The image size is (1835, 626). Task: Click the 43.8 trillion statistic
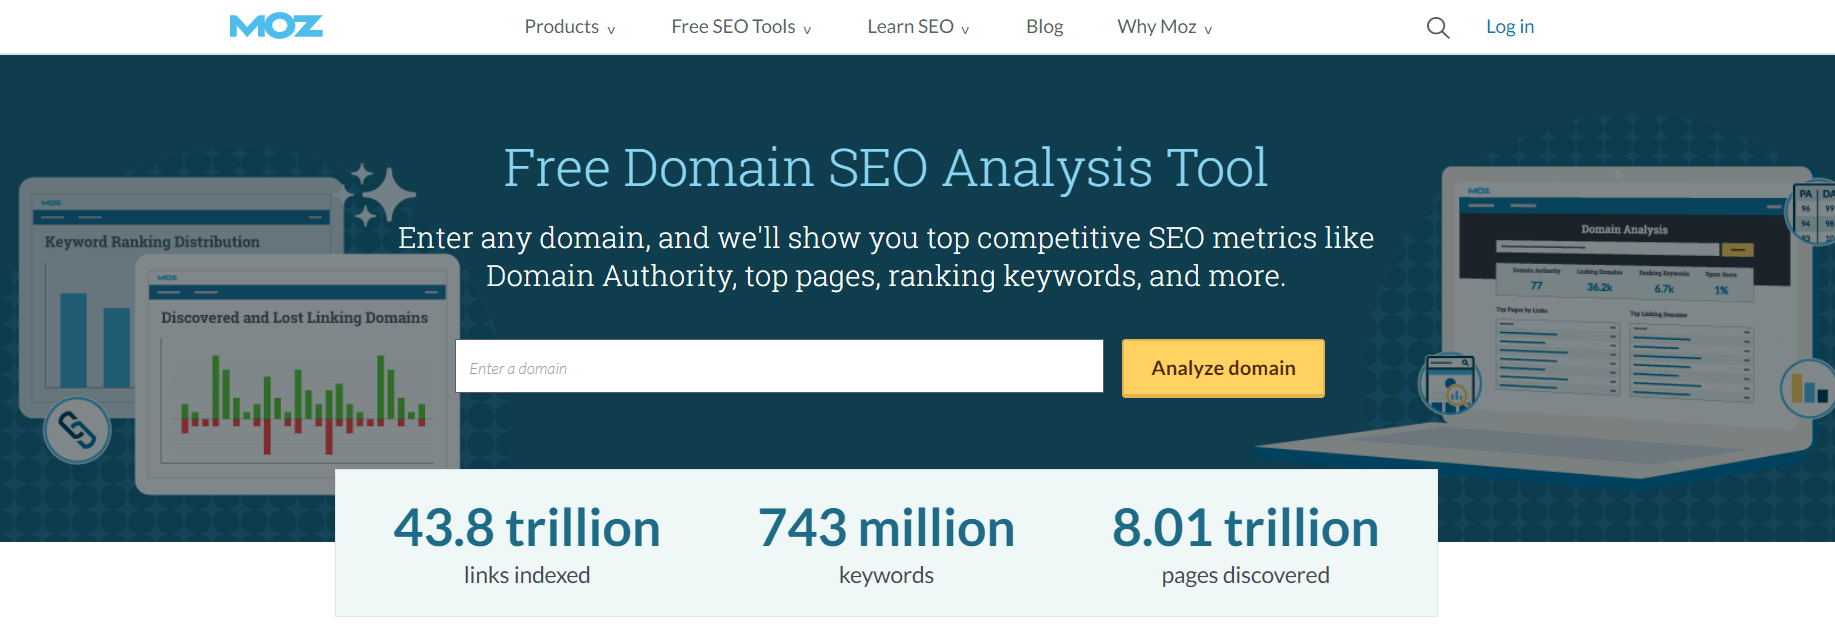click(x=527, y=528)
